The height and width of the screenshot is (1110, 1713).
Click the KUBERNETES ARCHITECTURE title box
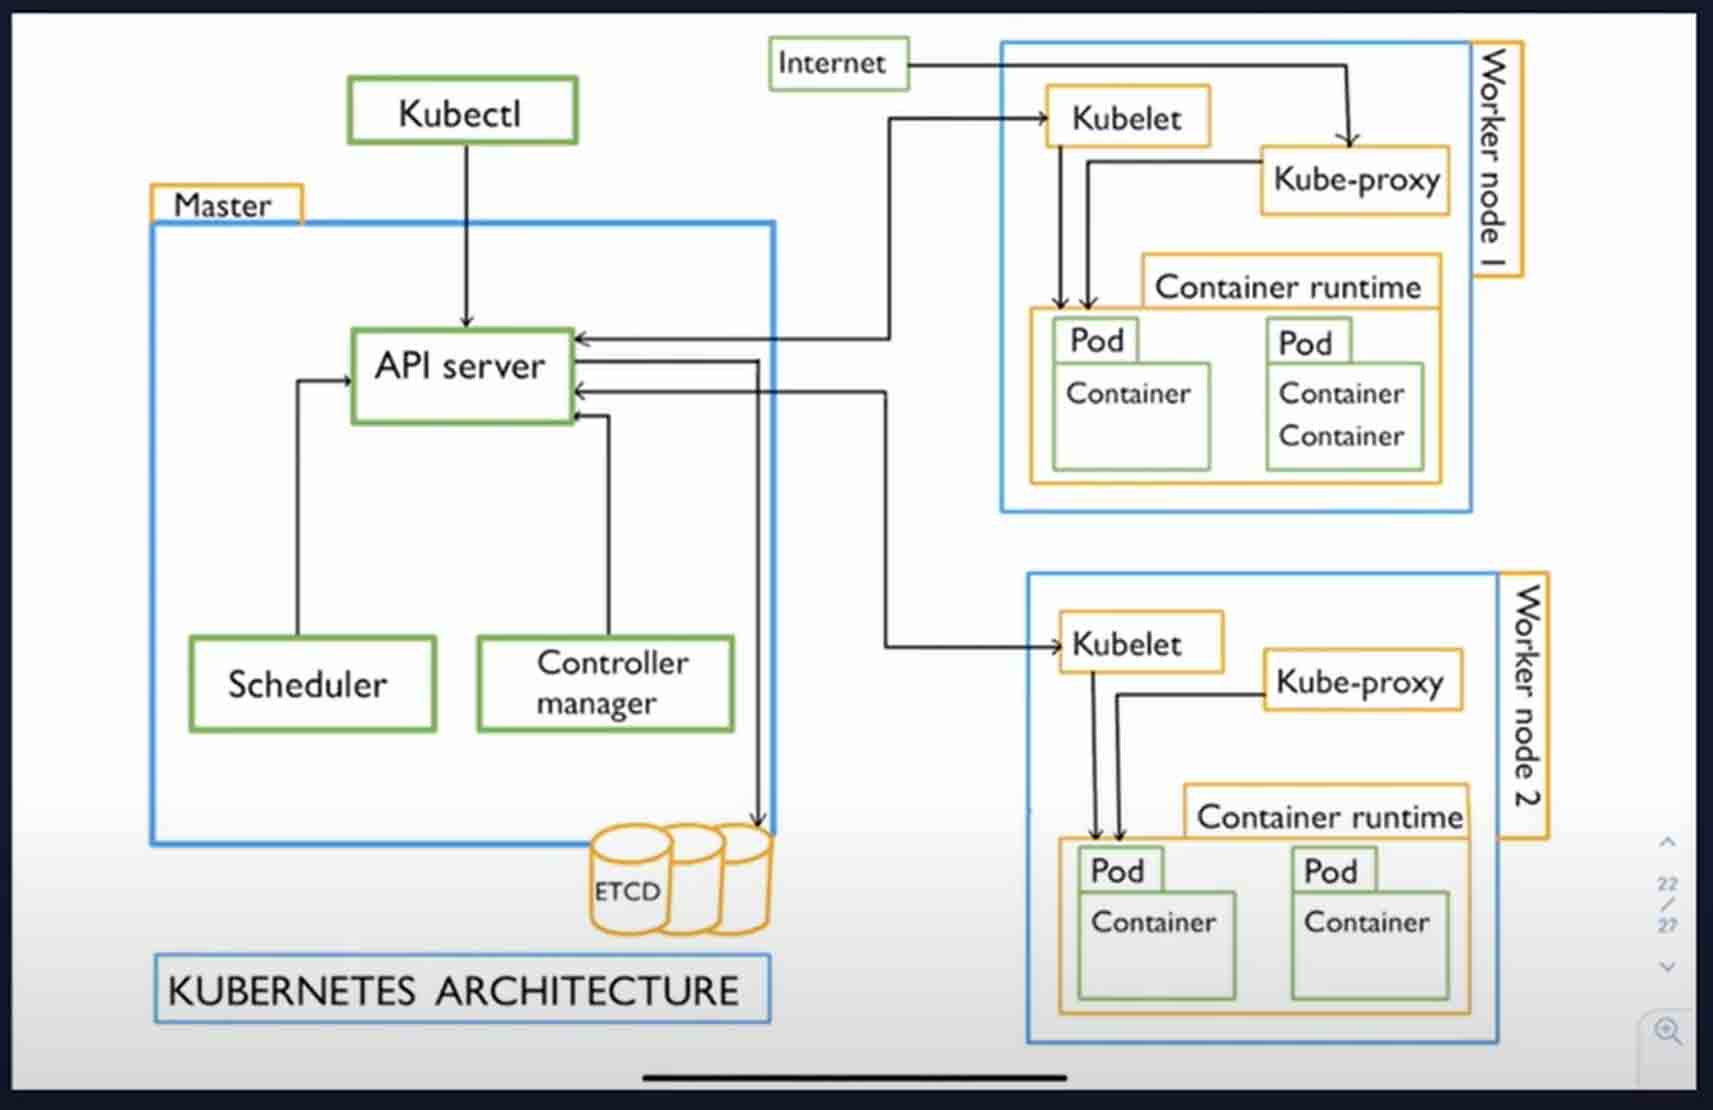pos(462,989)
